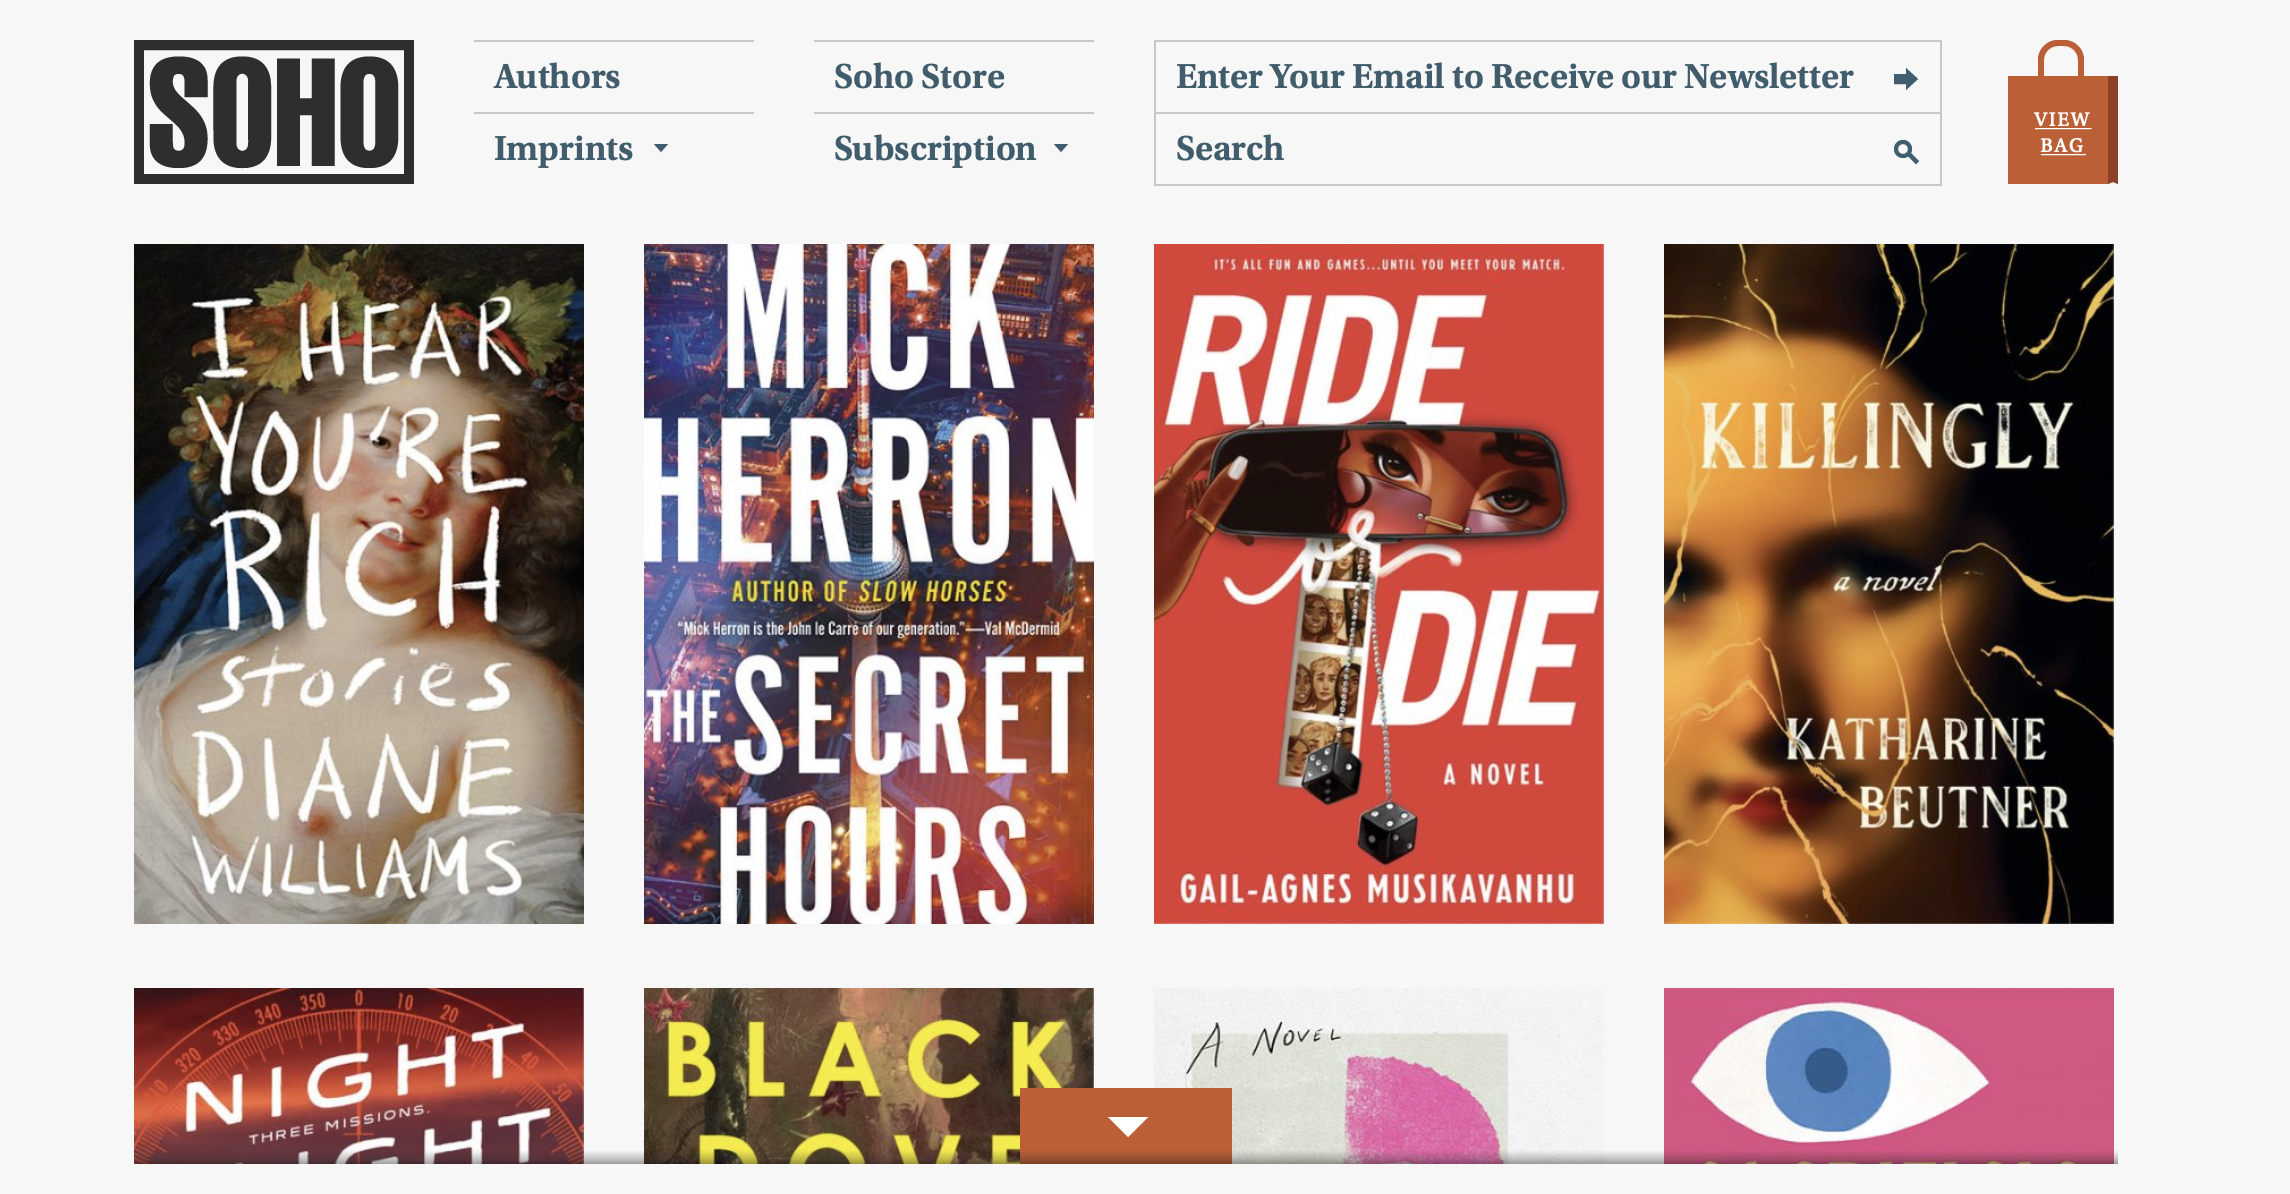Viewport: 2290px width, 1194px height.
Task: Click the SOHO logo
Action: pos(273,112)
